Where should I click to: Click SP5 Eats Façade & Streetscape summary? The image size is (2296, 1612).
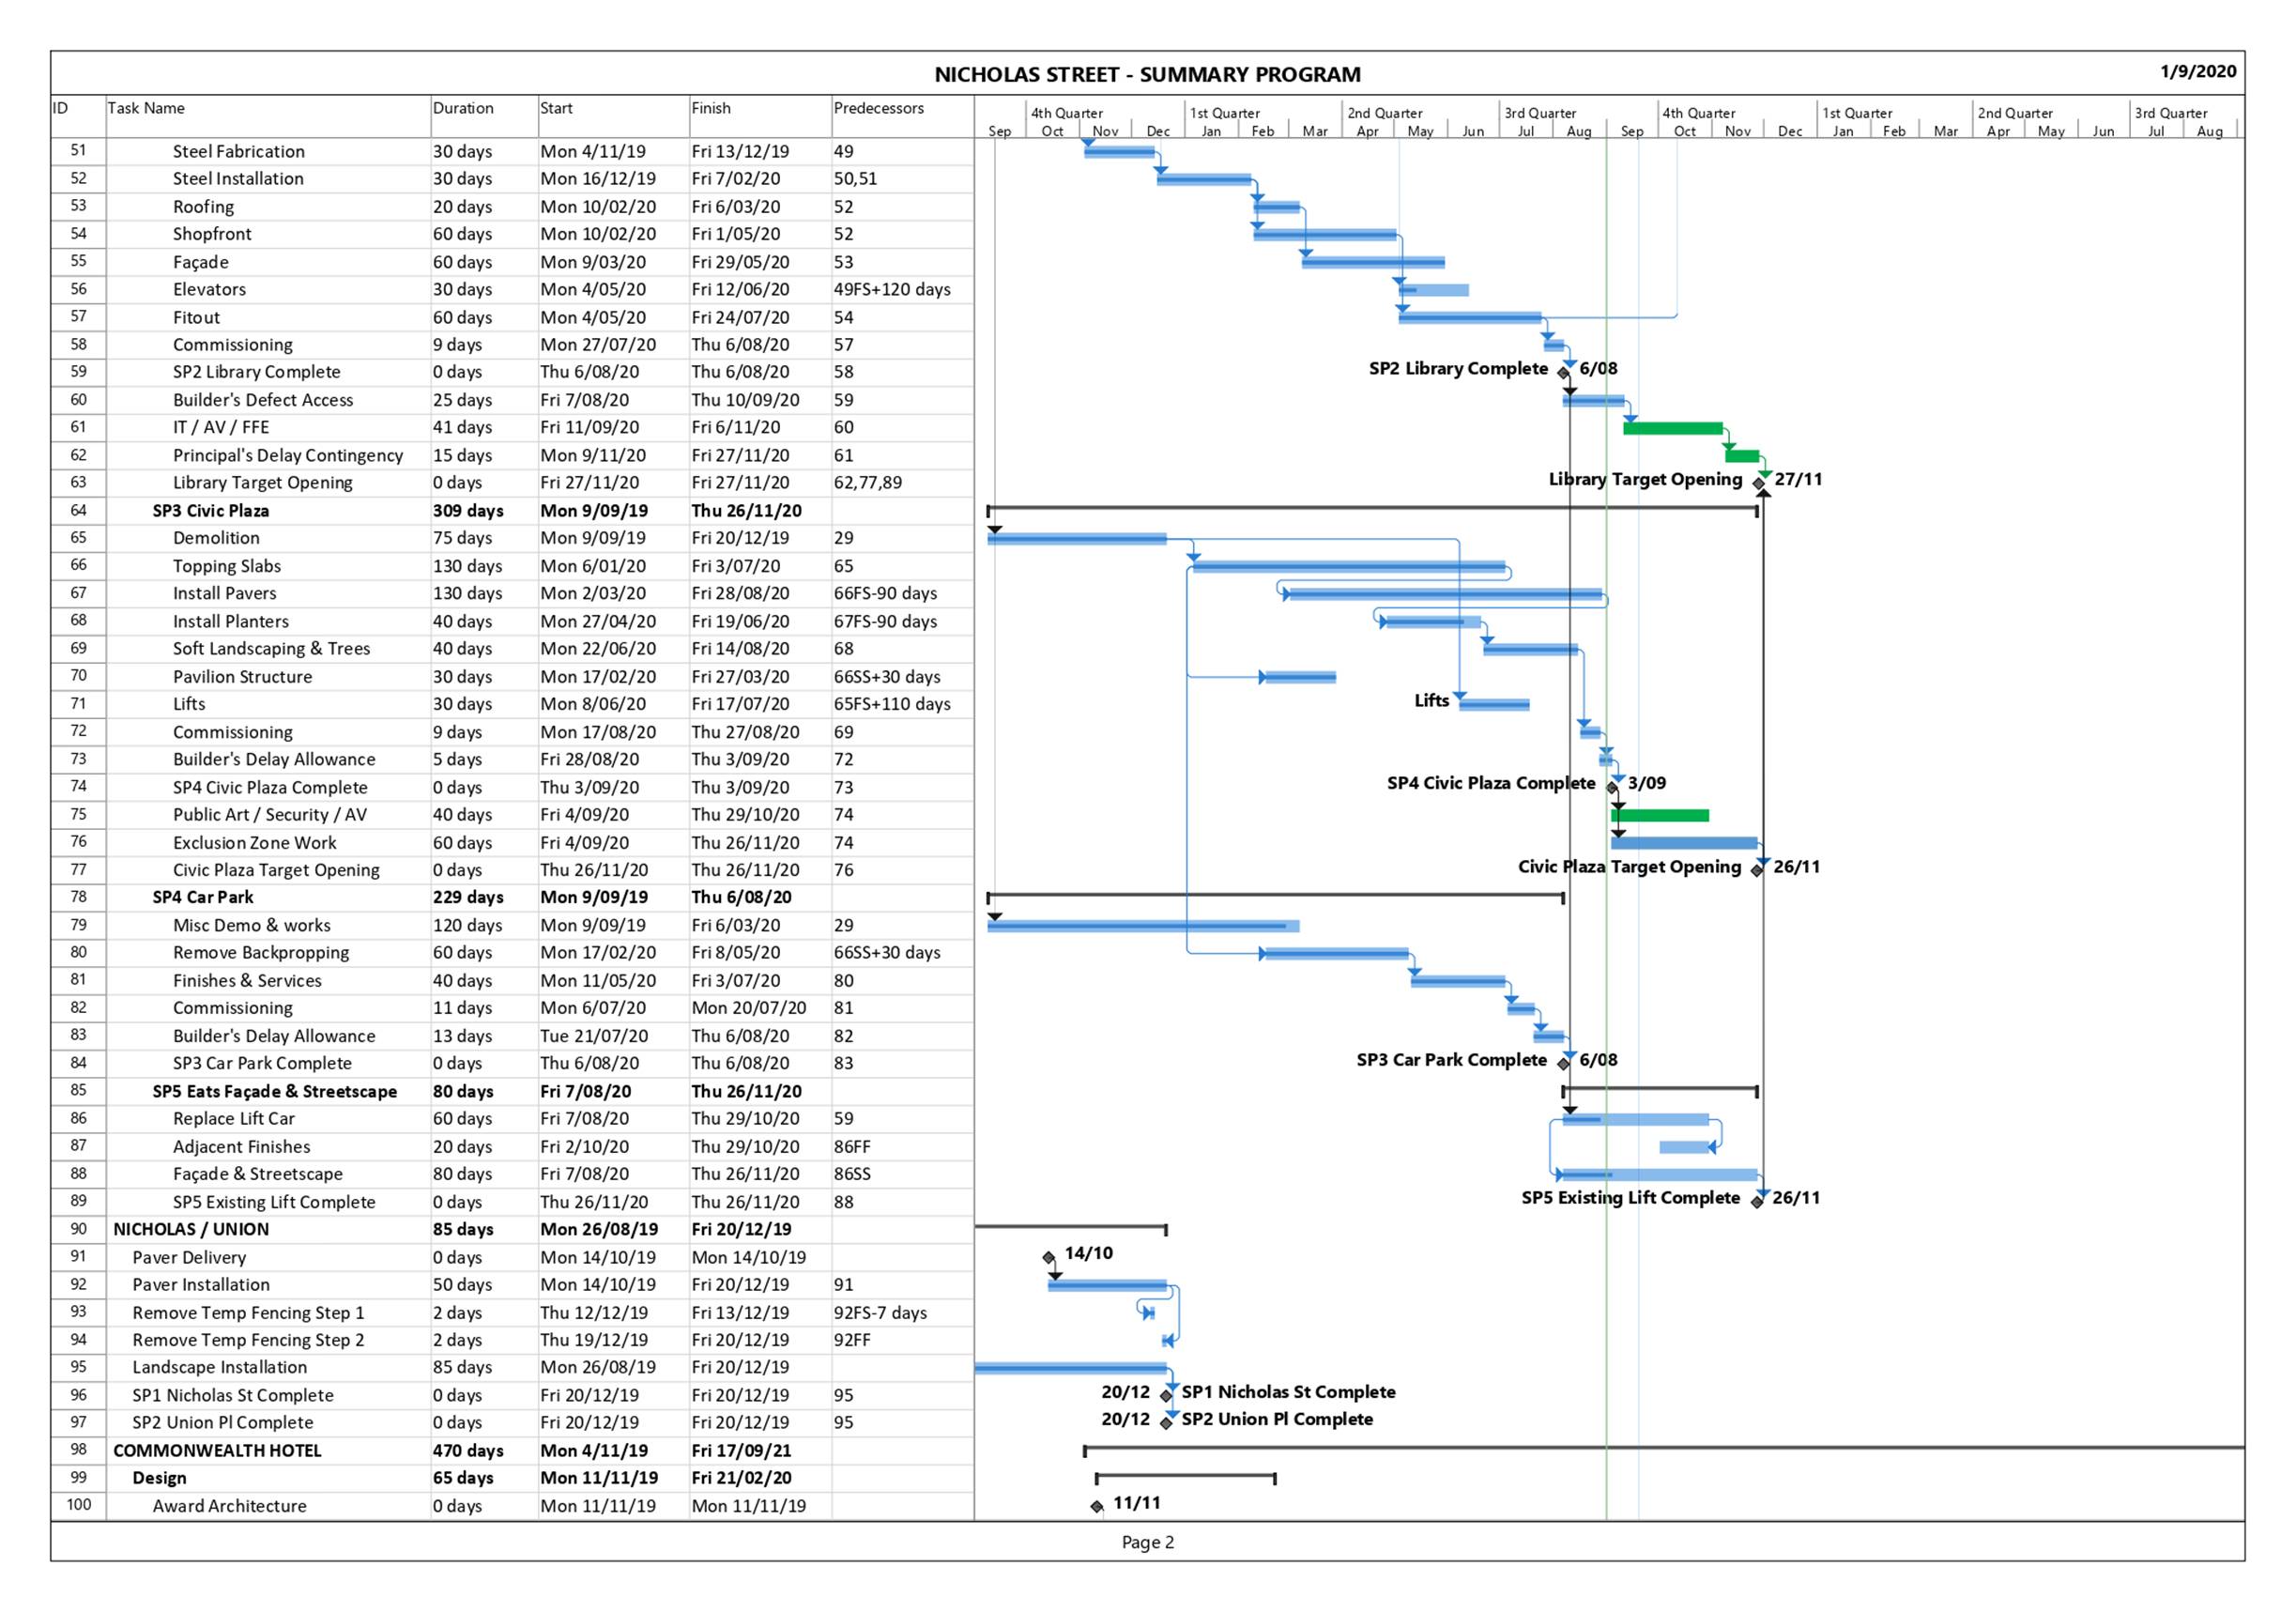pyautogui.click(x=275, y=1092)
